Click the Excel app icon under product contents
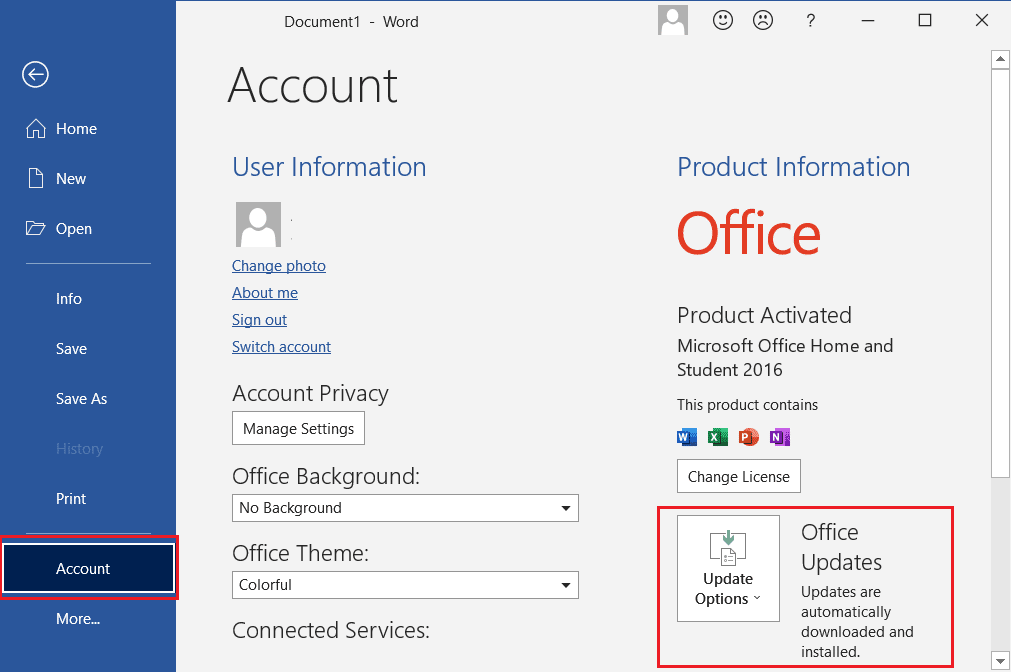 pos(717,436)
